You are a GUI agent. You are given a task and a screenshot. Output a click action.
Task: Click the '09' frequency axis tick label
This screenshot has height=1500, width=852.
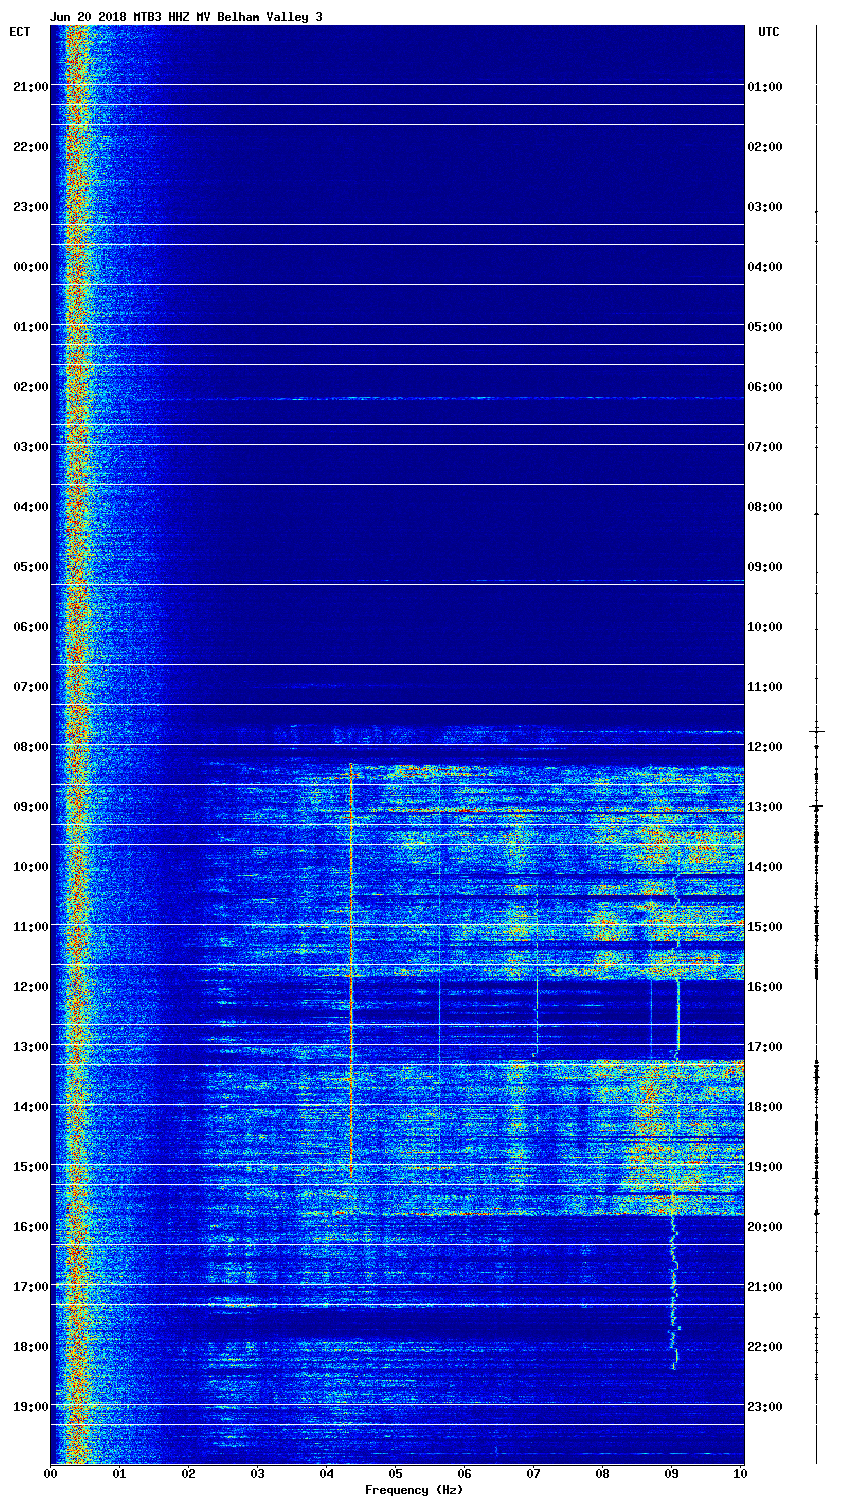point(671,1474)
